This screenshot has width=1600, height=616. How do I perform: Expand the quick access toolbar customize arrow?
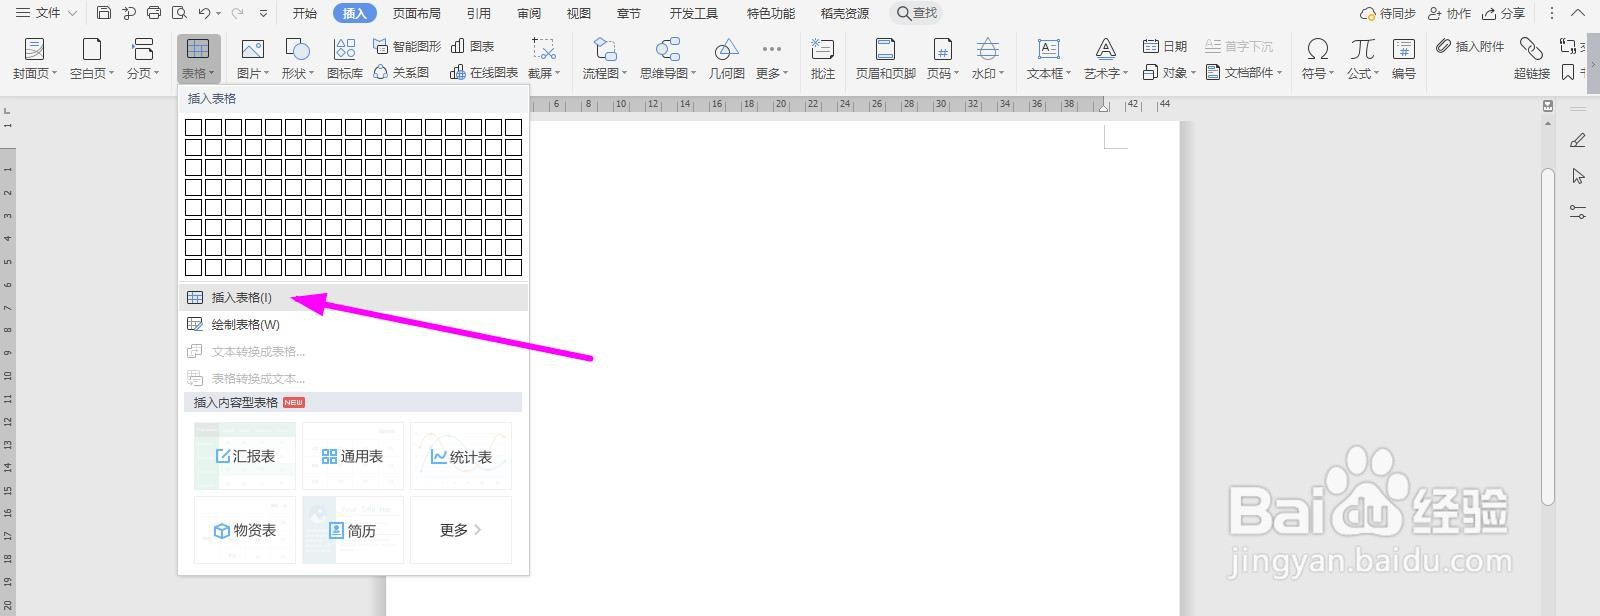263,14
